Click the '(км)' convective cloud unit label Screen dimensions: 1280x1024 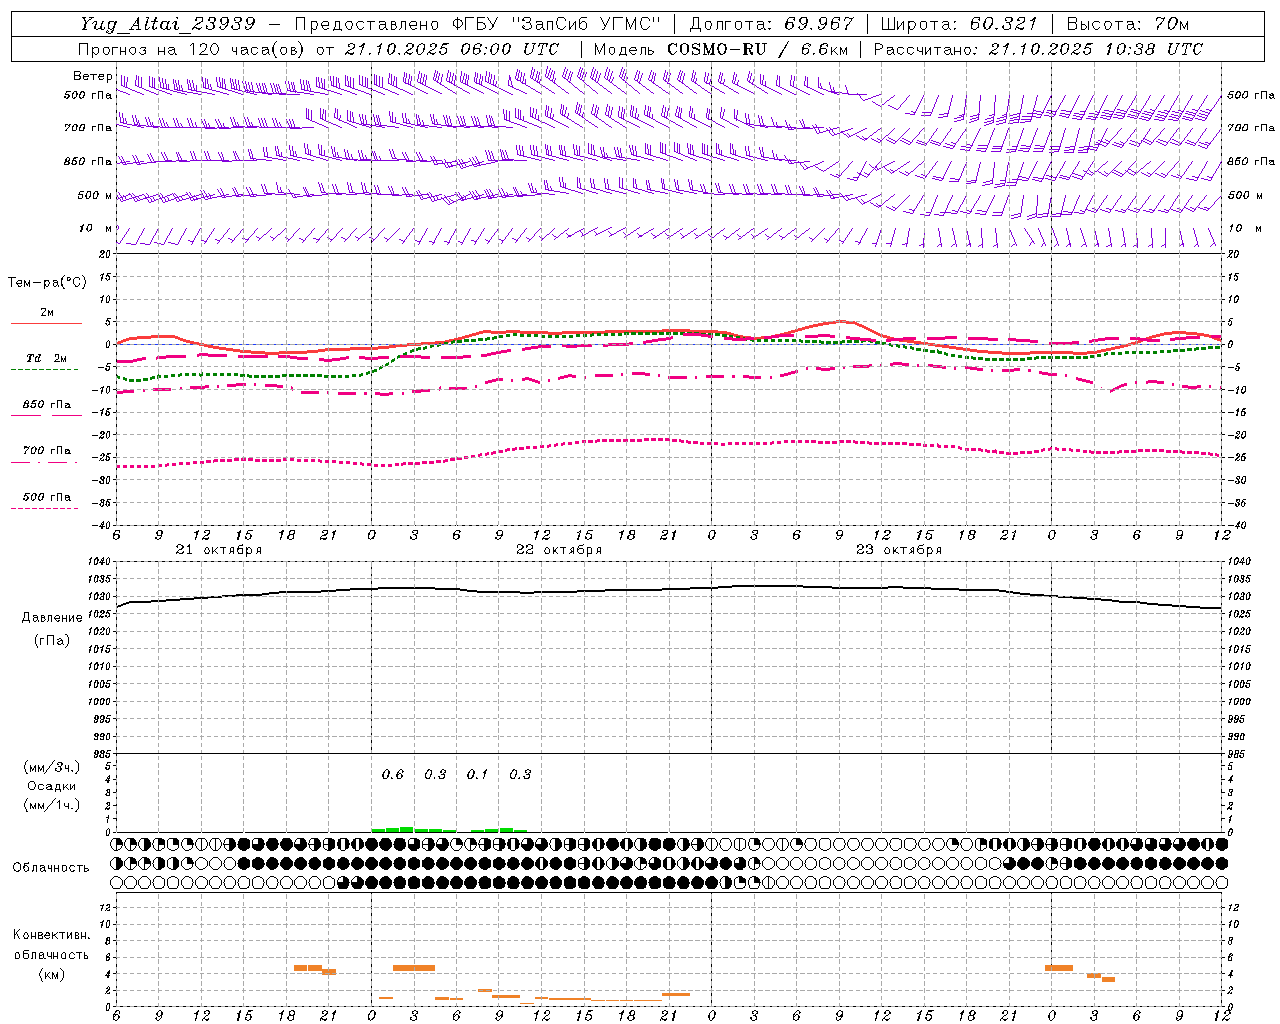51,974
